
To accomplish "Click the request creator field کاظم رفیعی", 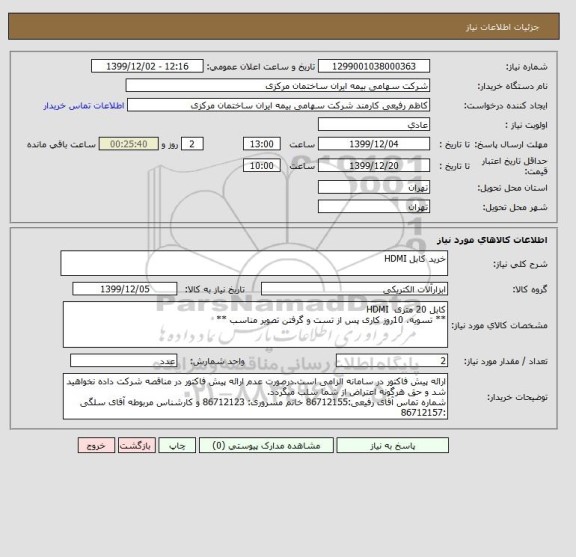I will coord(278,105).
